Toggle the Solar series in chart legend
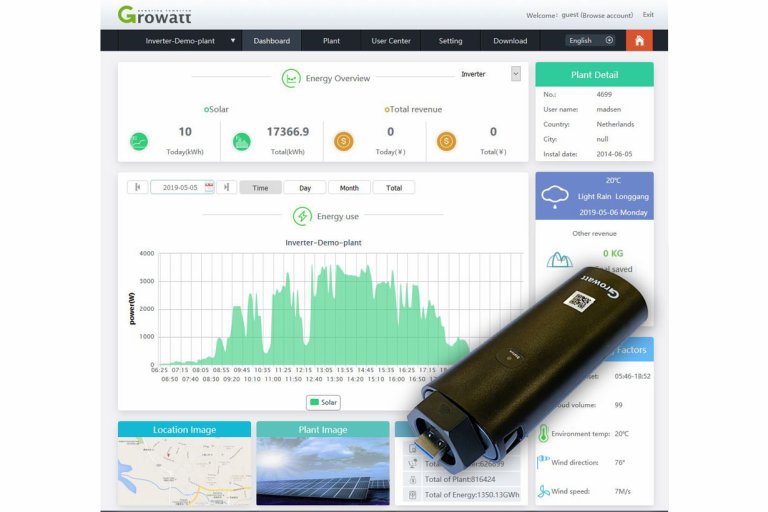768x512 pixels. tap(323, 402)
